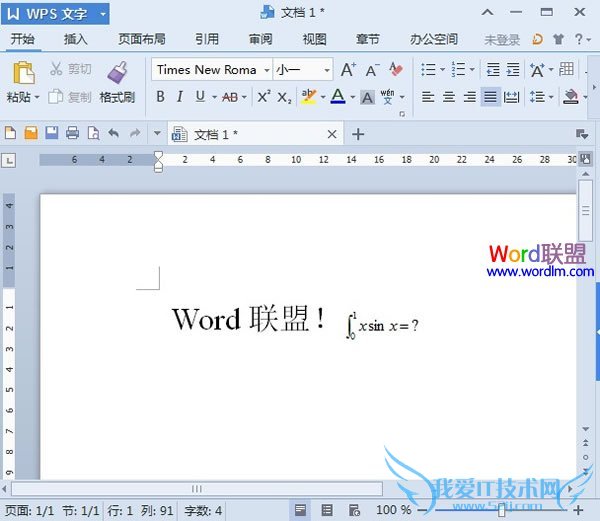Click the table borders grid icon
This screenshot has height=521, width=600.
[566, 69]
